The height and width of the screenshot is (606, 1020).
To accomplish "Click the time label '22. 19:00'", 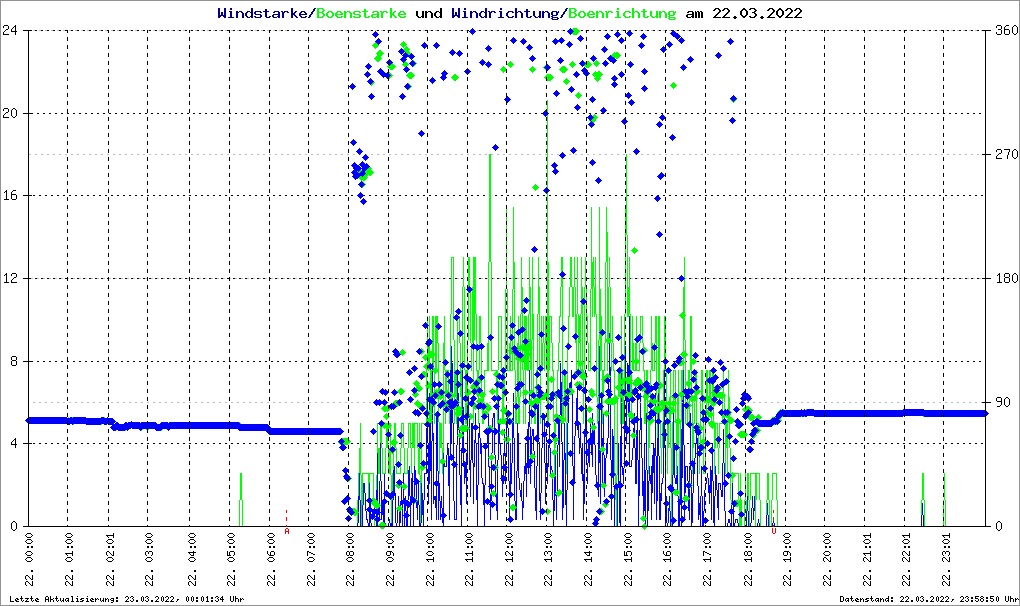I will [x=786, y=560].
